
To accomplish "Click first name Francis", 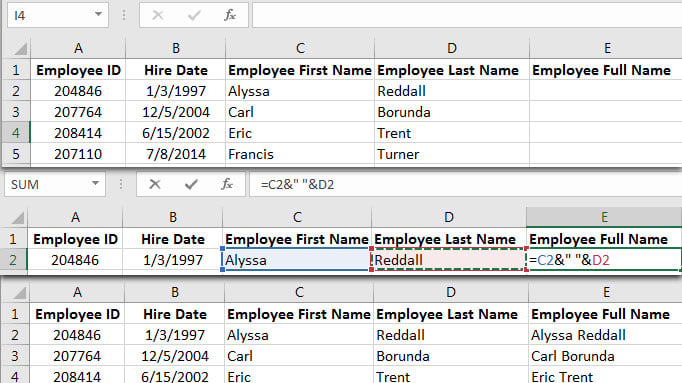I will 300,154.
